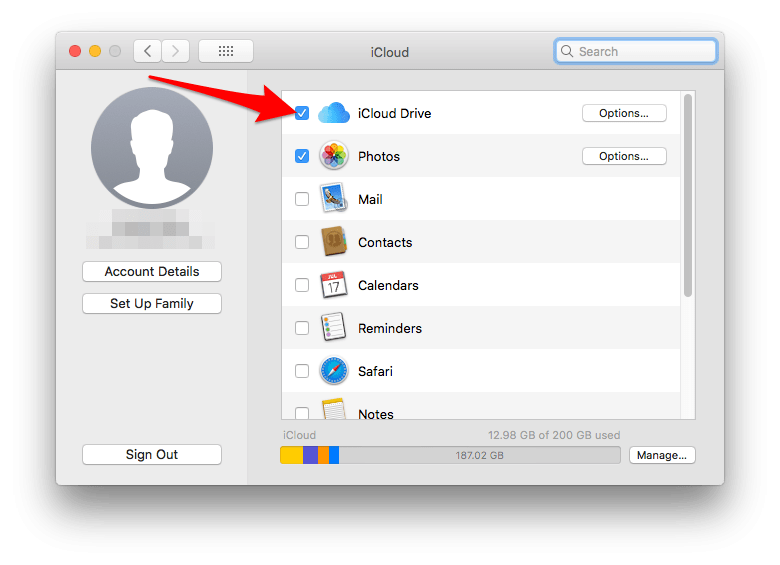Viewport: 780px width, 565px height.
Task: Minimize window with yellow button
Action: pos(95,51)
